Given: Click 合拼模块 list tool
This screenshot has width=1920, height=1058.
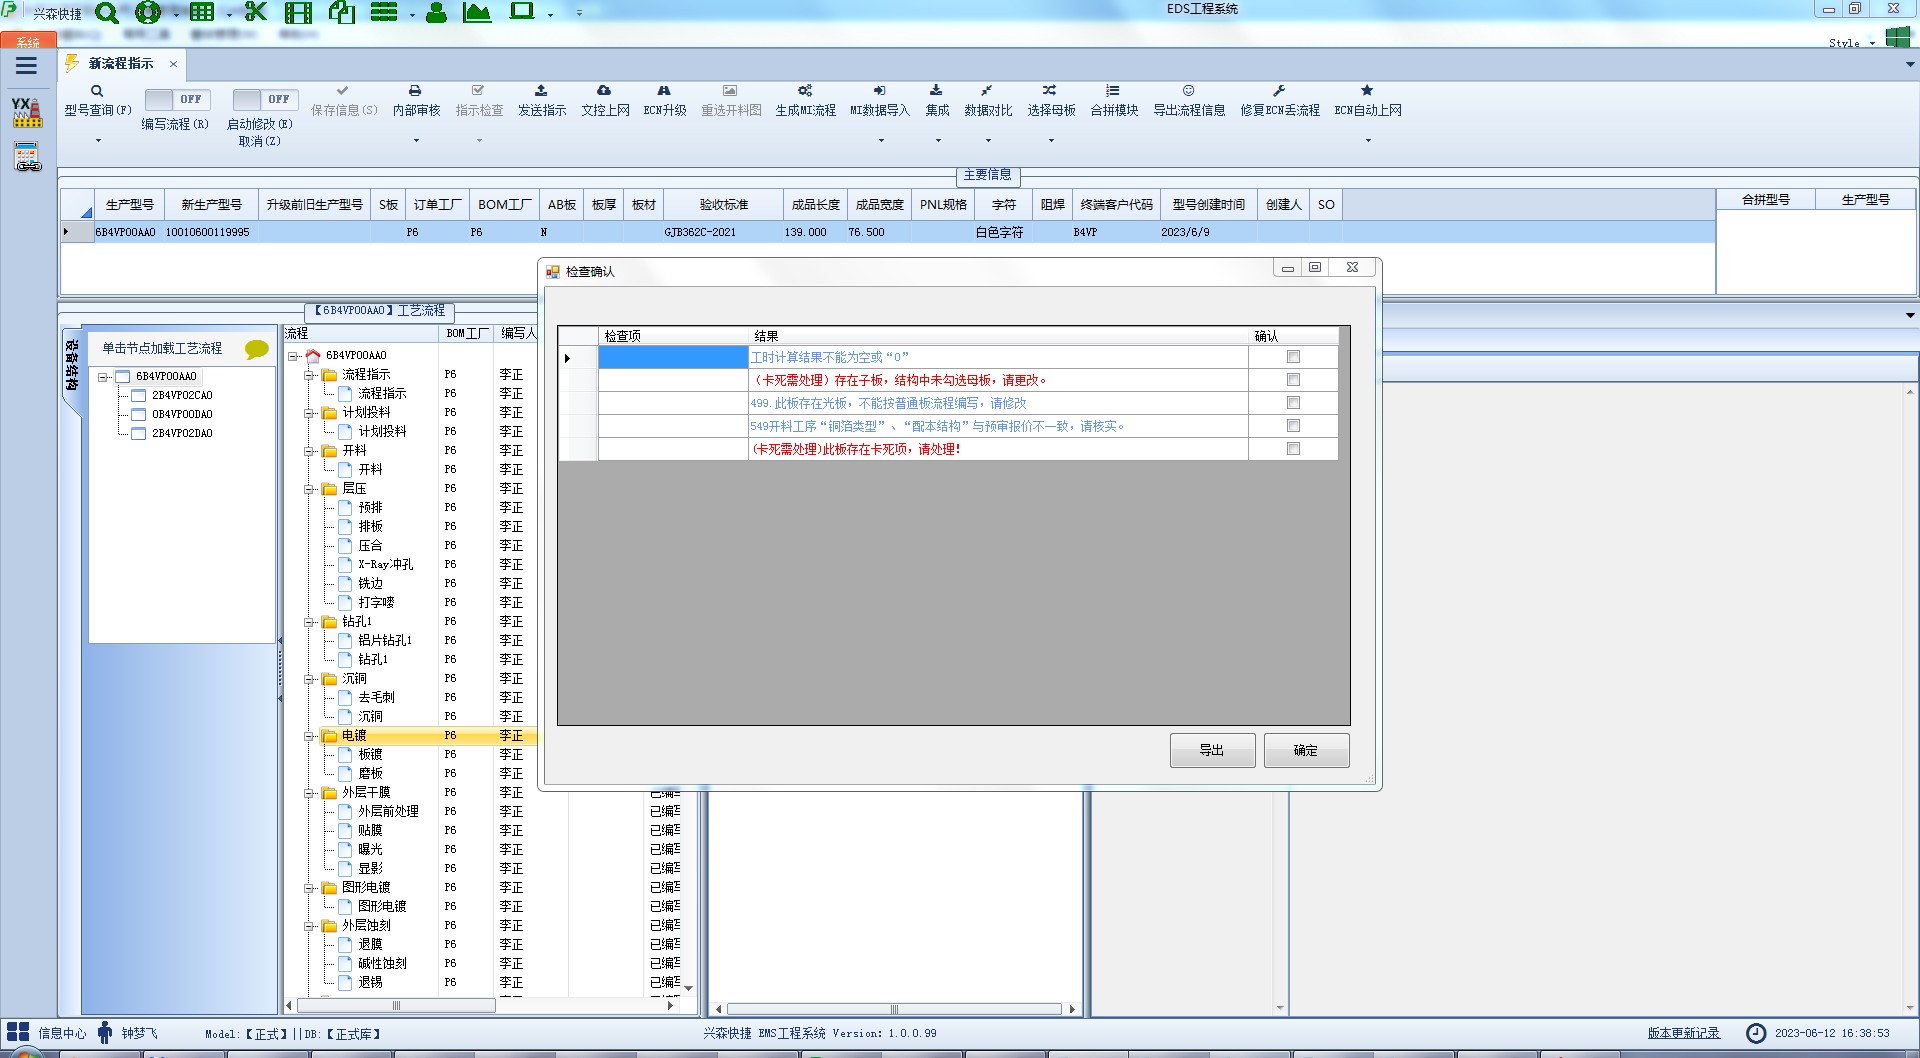Looking at the screenshot, I should [x=1114, y=101].
